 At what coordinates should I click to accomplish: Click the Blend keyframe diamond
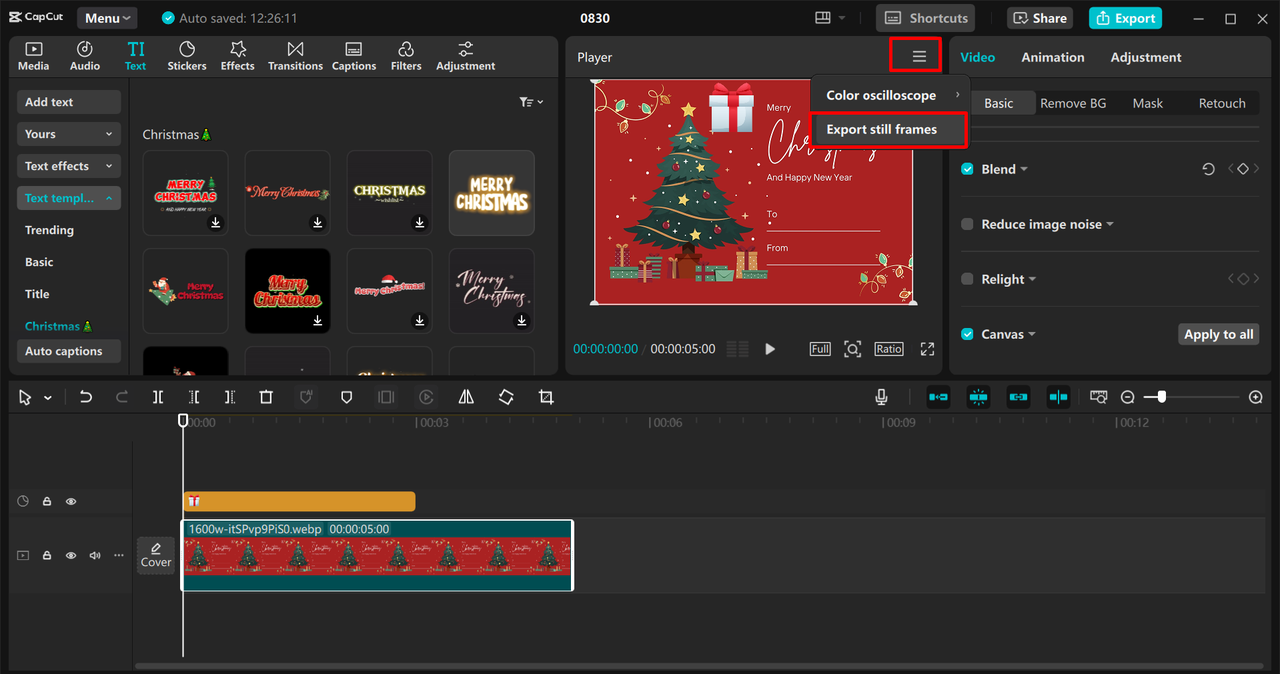[1243, 169]
